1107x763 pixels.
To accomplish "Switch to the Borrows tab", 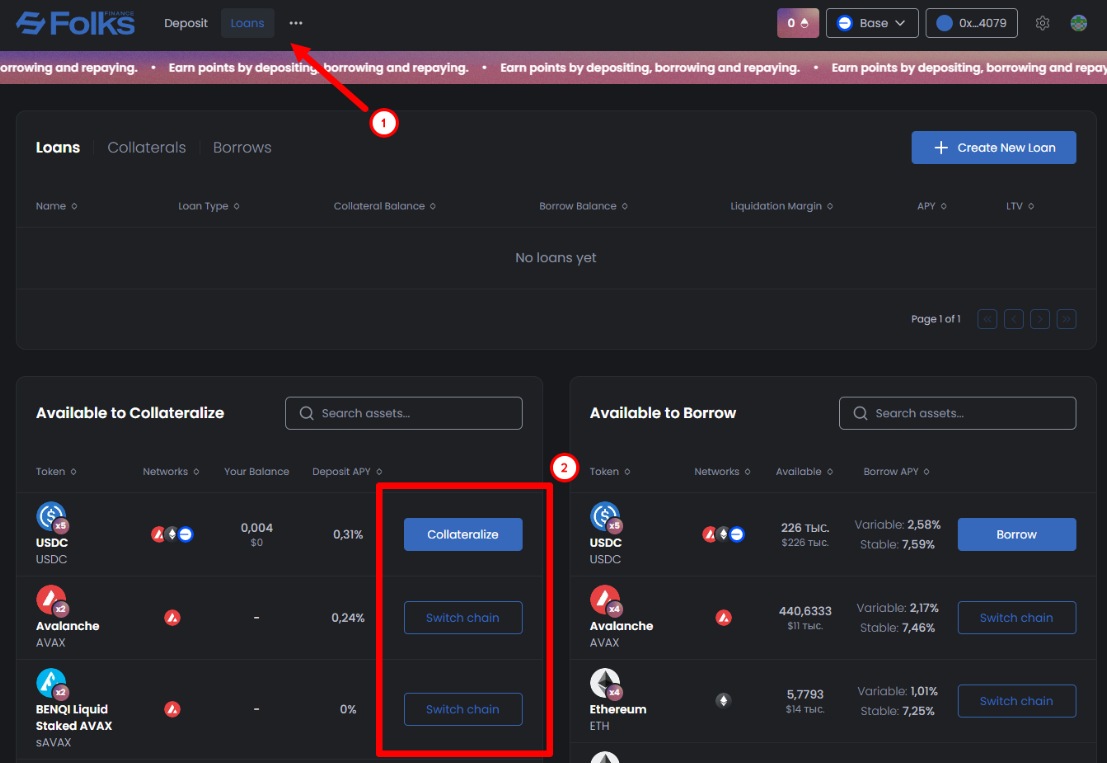I will pyautogui.click(x=242, y=147).
